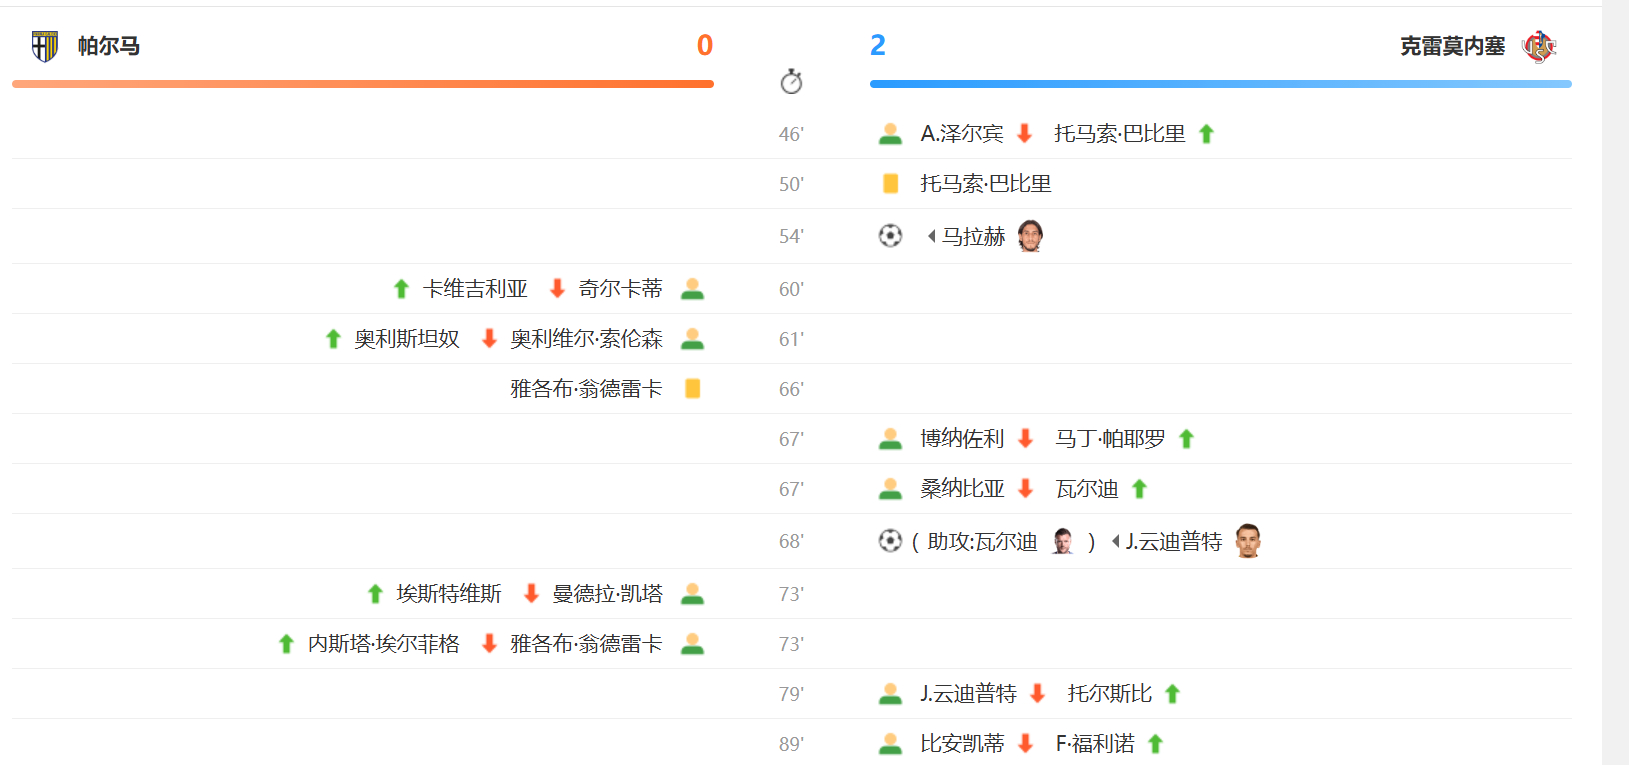Click the substitution icon next to A.泽尔宾
The width and height of the screenshot is (1629, 765).
click(x=890, y=133)
